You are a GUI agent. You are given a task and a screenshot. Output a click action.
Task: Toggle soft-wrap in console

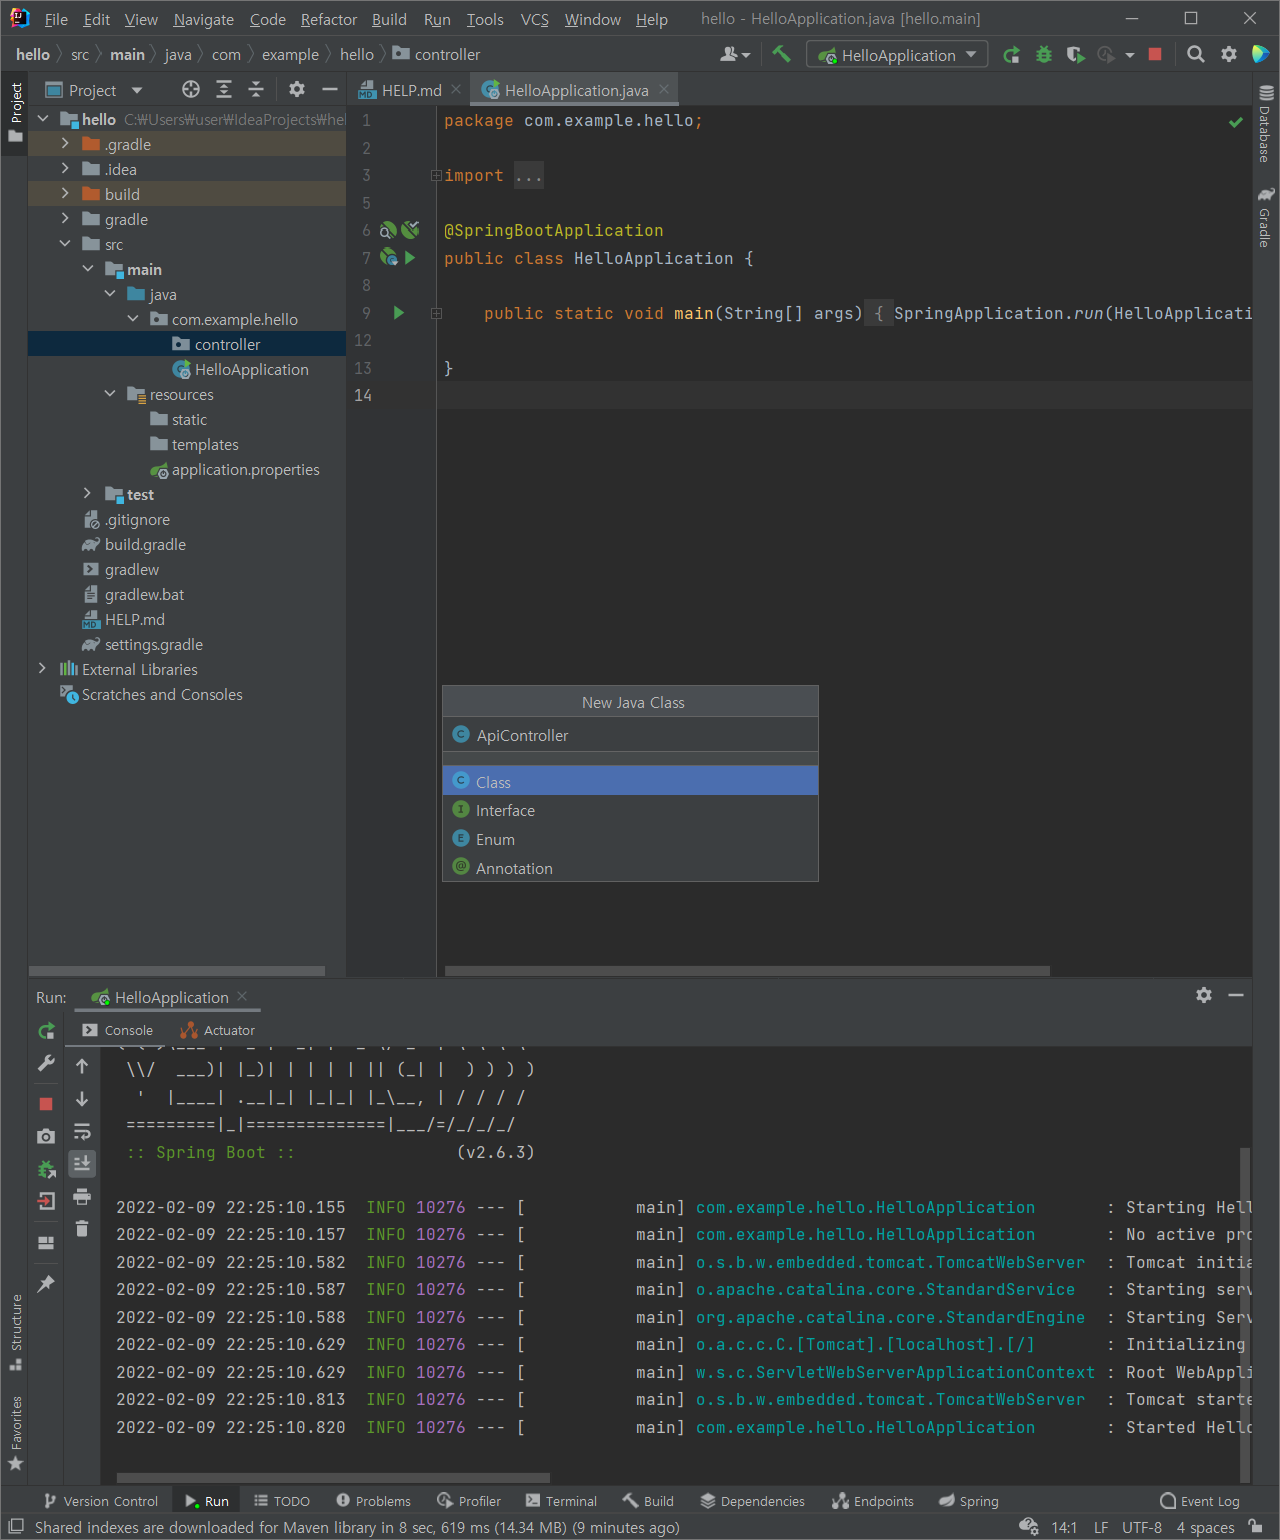pos(82,1132)
